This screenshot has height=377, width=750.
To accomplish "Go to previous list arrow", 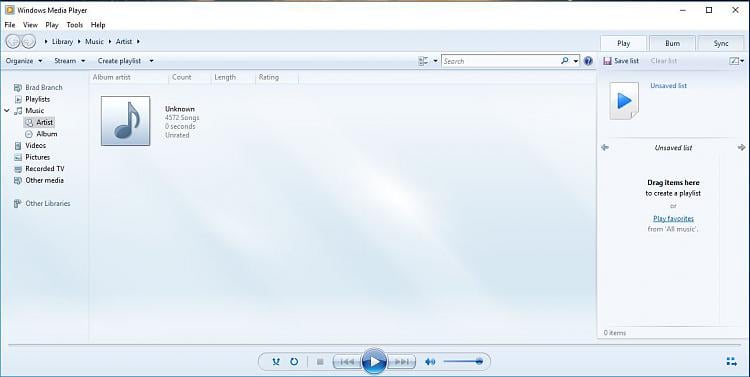I will (605, 147).
